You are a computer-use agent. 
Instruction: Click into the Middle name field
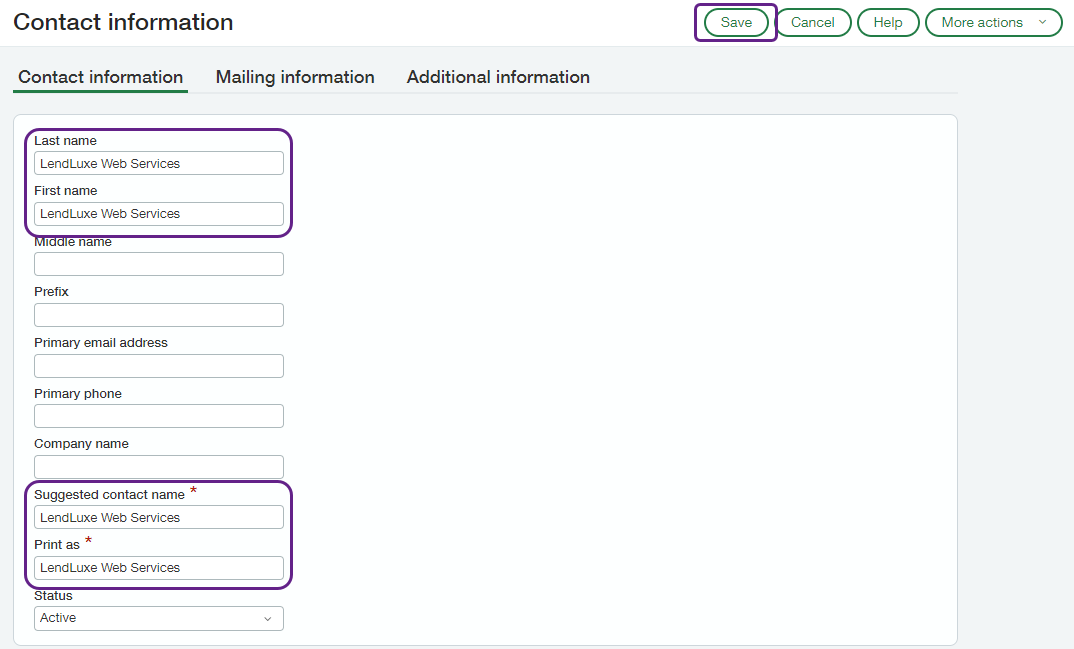coord(158,263)
